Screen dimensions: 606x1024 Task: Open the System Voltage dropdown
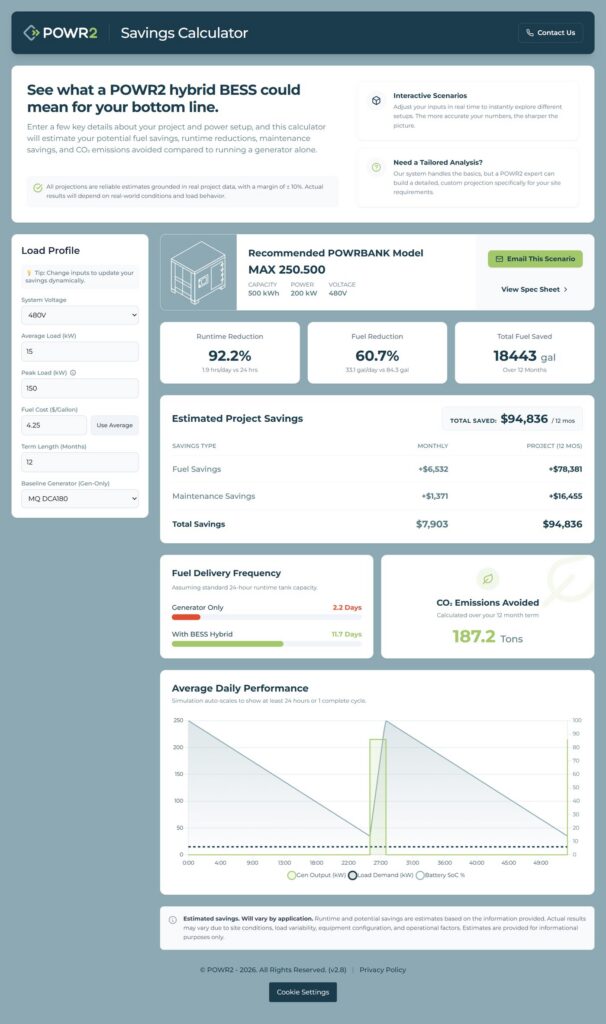(80, 315)
